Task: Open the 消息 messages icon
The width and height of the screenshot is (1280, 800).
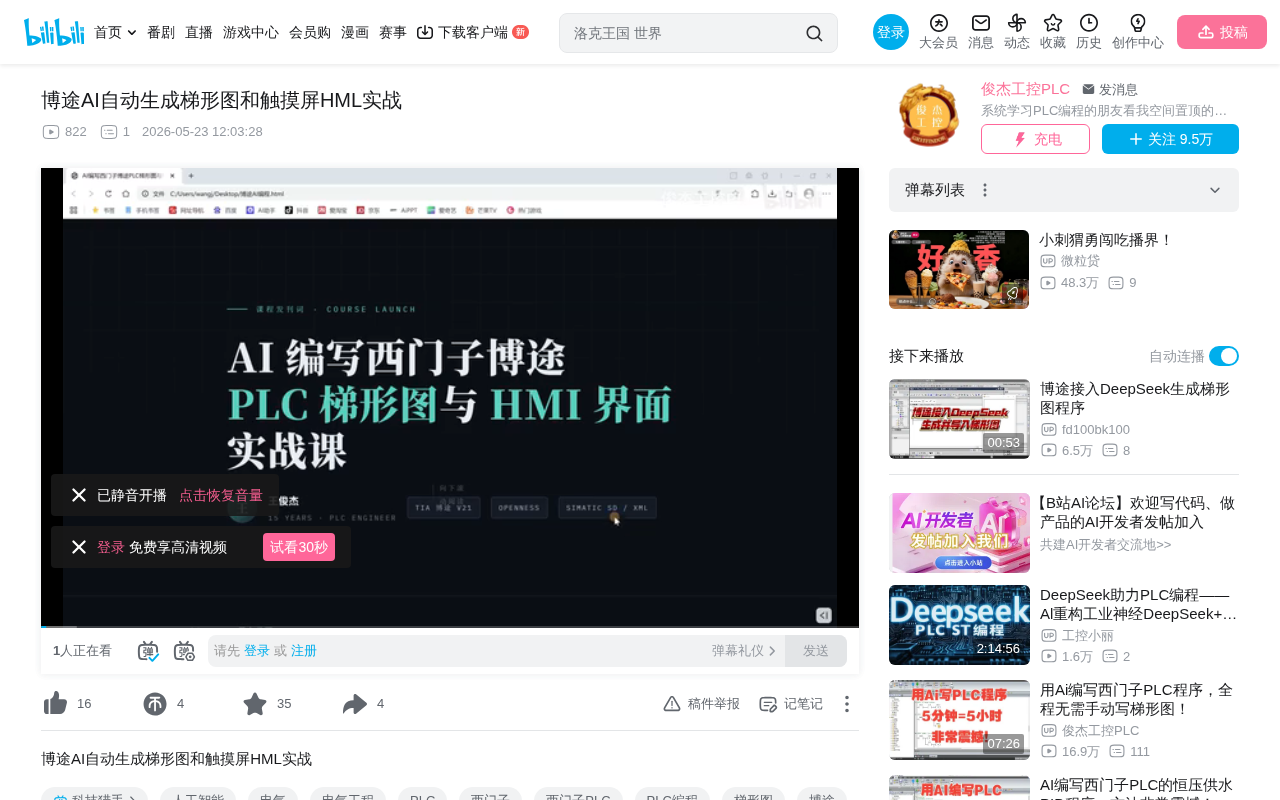Action: (x=981, y=23)
